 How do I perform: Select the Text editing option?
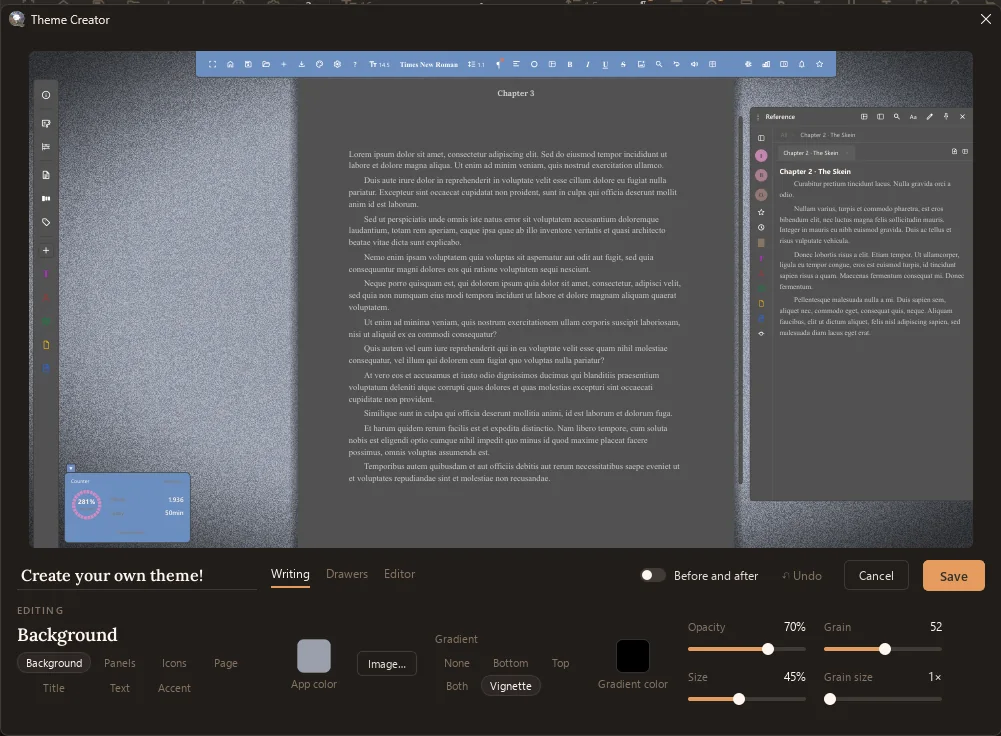click(119, 688)
